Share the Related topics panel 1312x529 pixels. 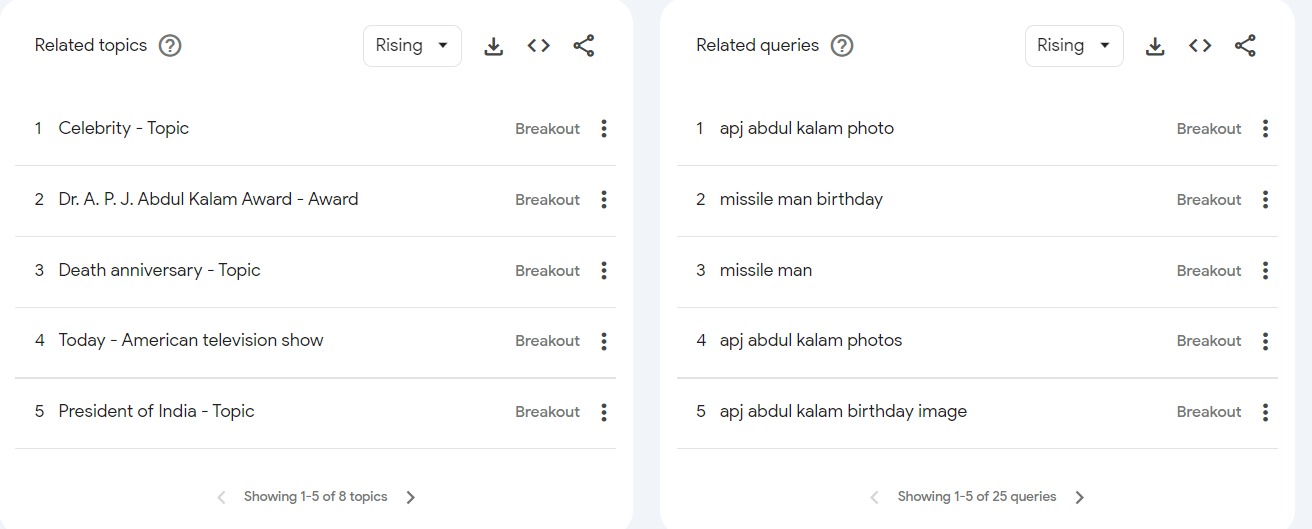coord(584,46)
